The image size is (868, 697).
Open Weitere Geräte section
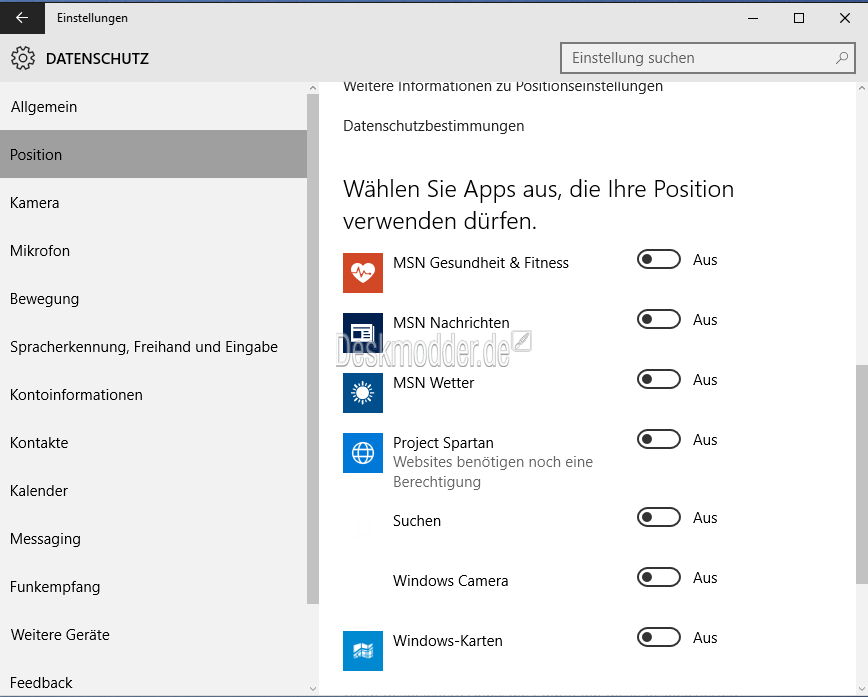click(153, 635)
